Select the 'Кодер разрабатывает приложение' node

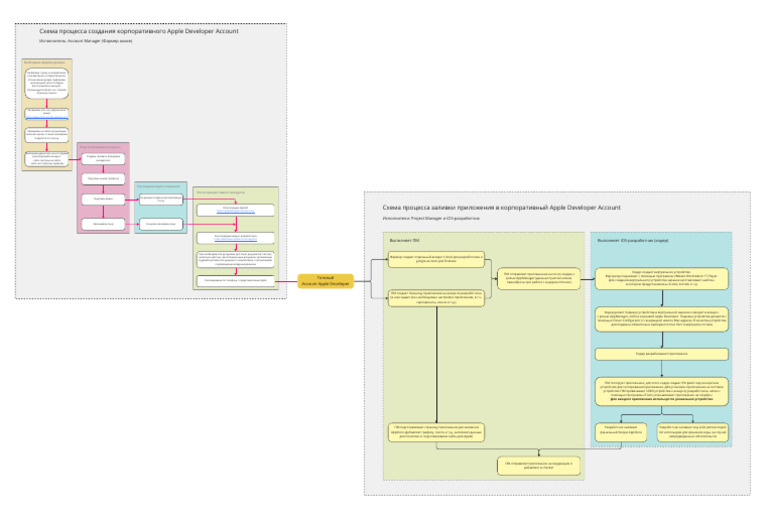pyautogui.click(x=662, y=354)
